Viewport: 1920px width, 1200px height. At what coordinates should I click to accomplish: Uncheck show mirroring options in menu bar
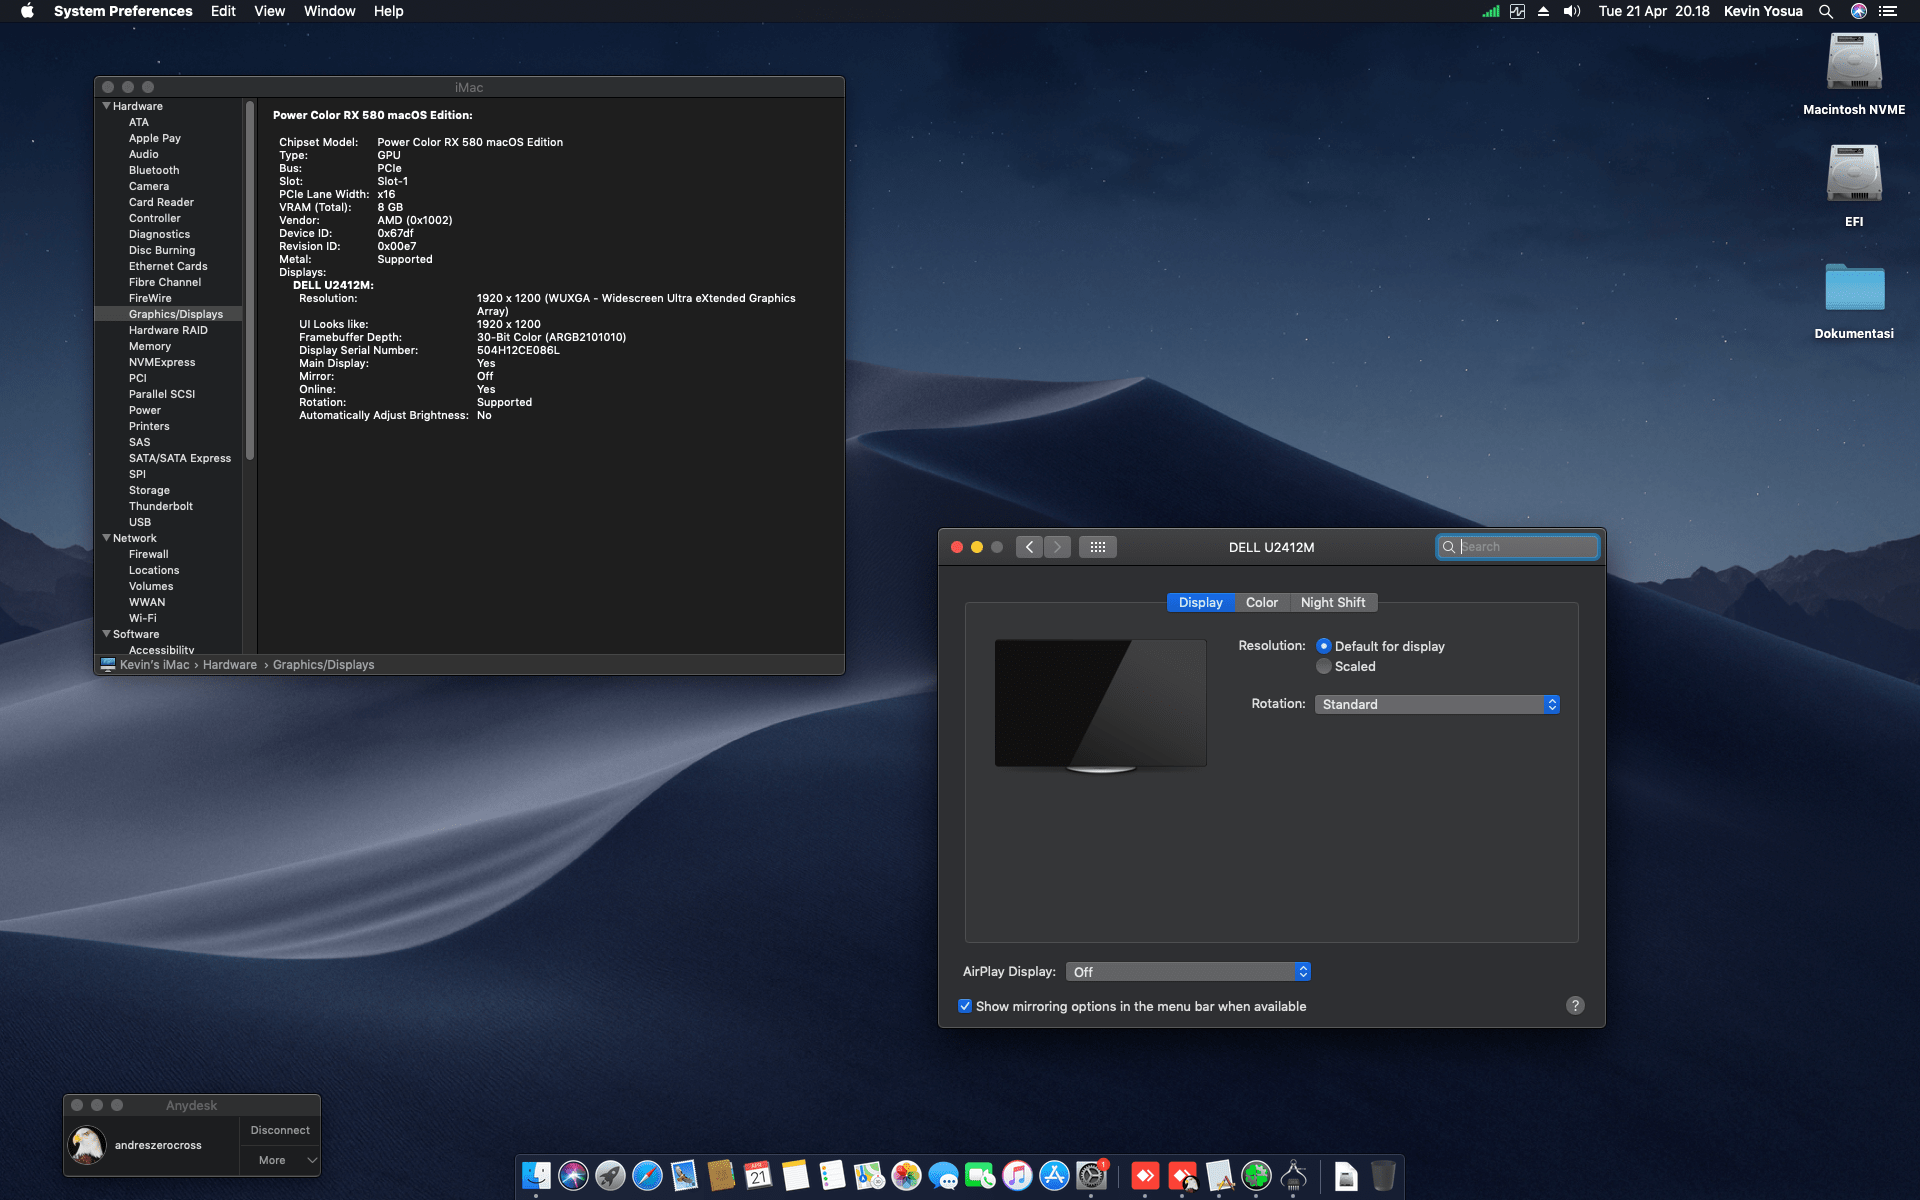pos(965,1006)
